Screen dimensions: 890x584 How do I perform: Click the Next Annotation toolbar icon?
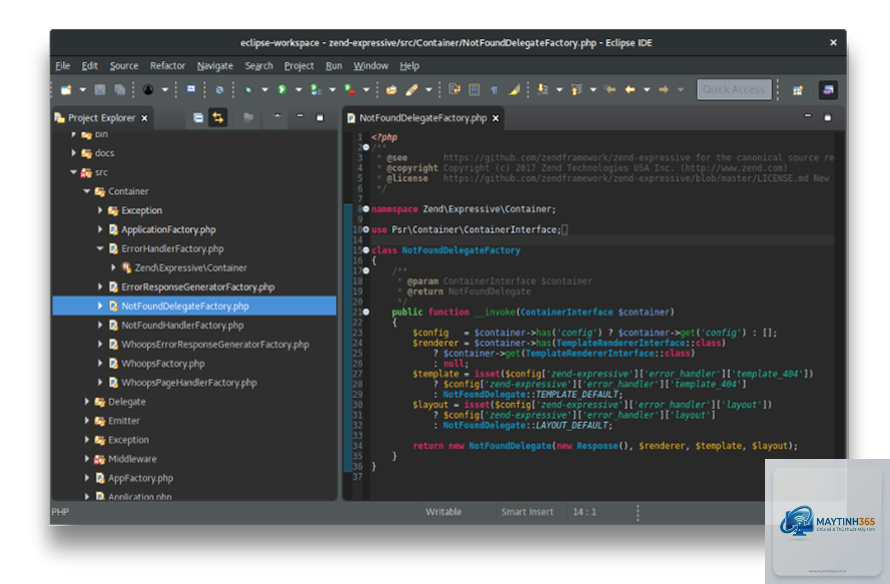point(543,90)
